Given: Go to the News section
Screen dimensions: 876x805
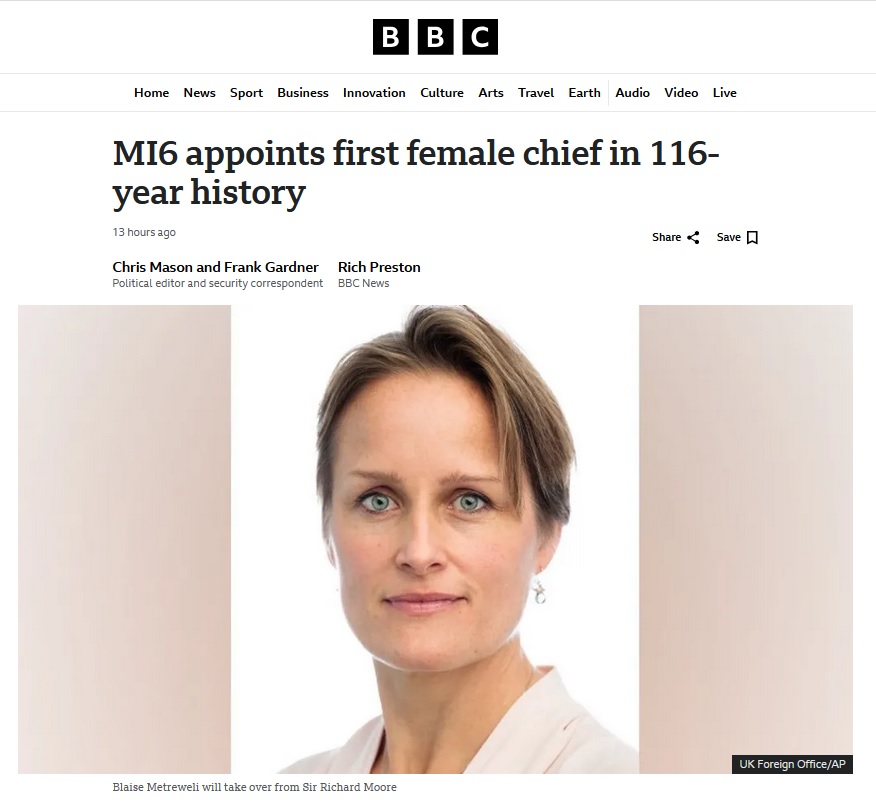Looking at the screenshot, I should pos(199,93).
